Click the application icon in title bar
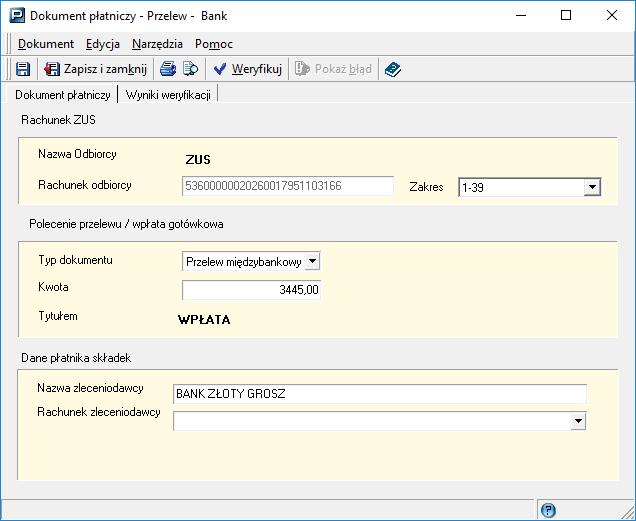The height and width of the screenshot is (521, 636). [17, 16]
